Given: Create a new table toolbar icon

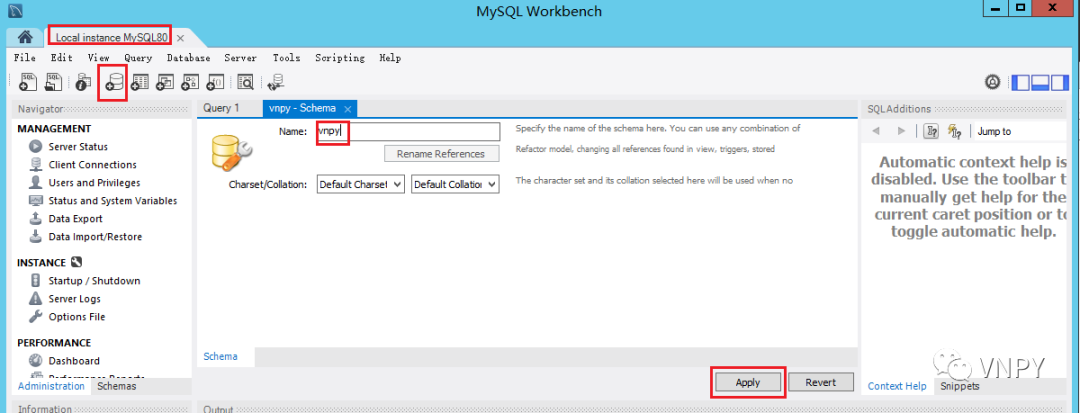Looking at the screenshot, I should 140,82.
